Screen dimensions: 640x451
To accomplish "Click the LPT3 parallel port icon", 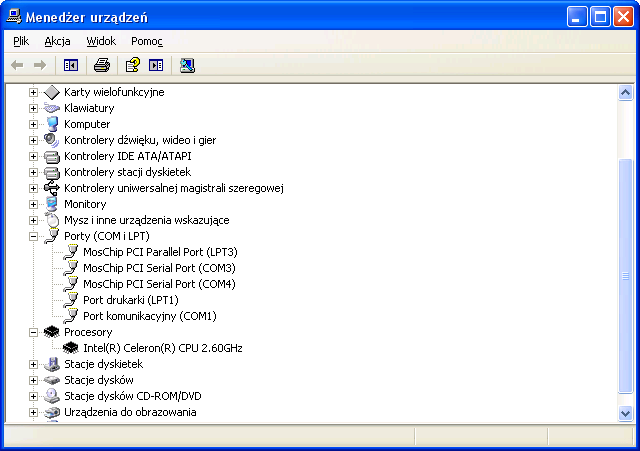I will 71,252.
